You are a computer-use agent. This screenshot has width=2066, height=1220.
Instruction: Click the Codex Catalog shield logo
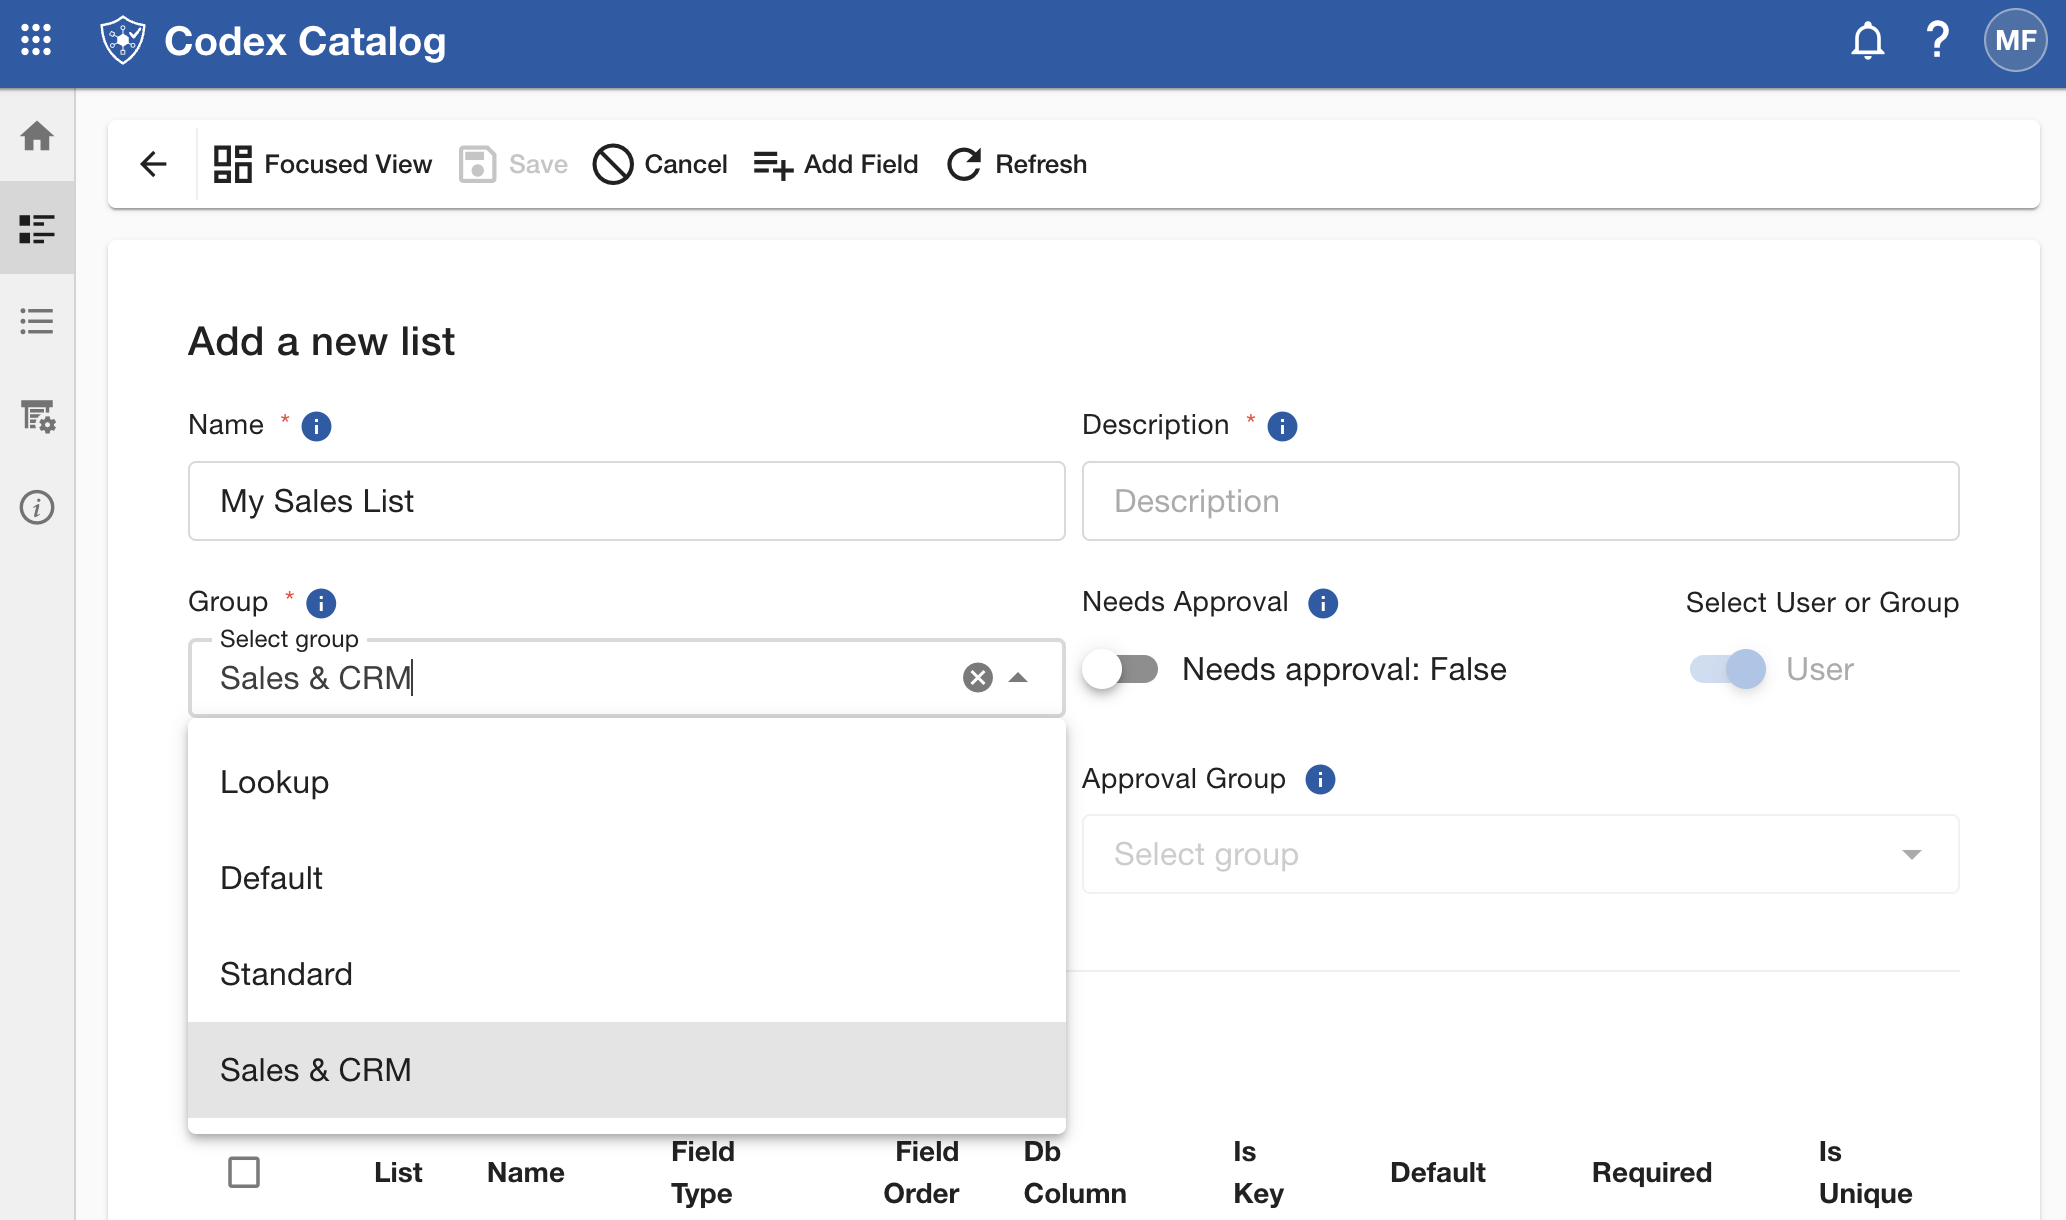click(x=123, y=41)
